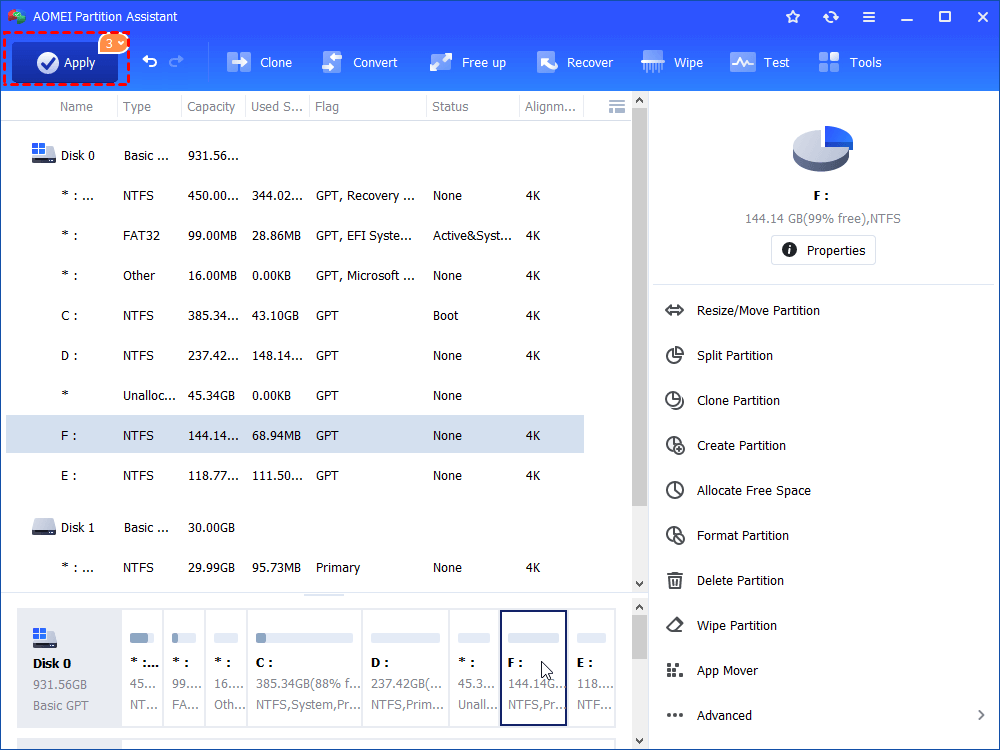This screenshot has width=1000, height=750.
Task: Click the F: pie chart icon
Action: (823, 149)
